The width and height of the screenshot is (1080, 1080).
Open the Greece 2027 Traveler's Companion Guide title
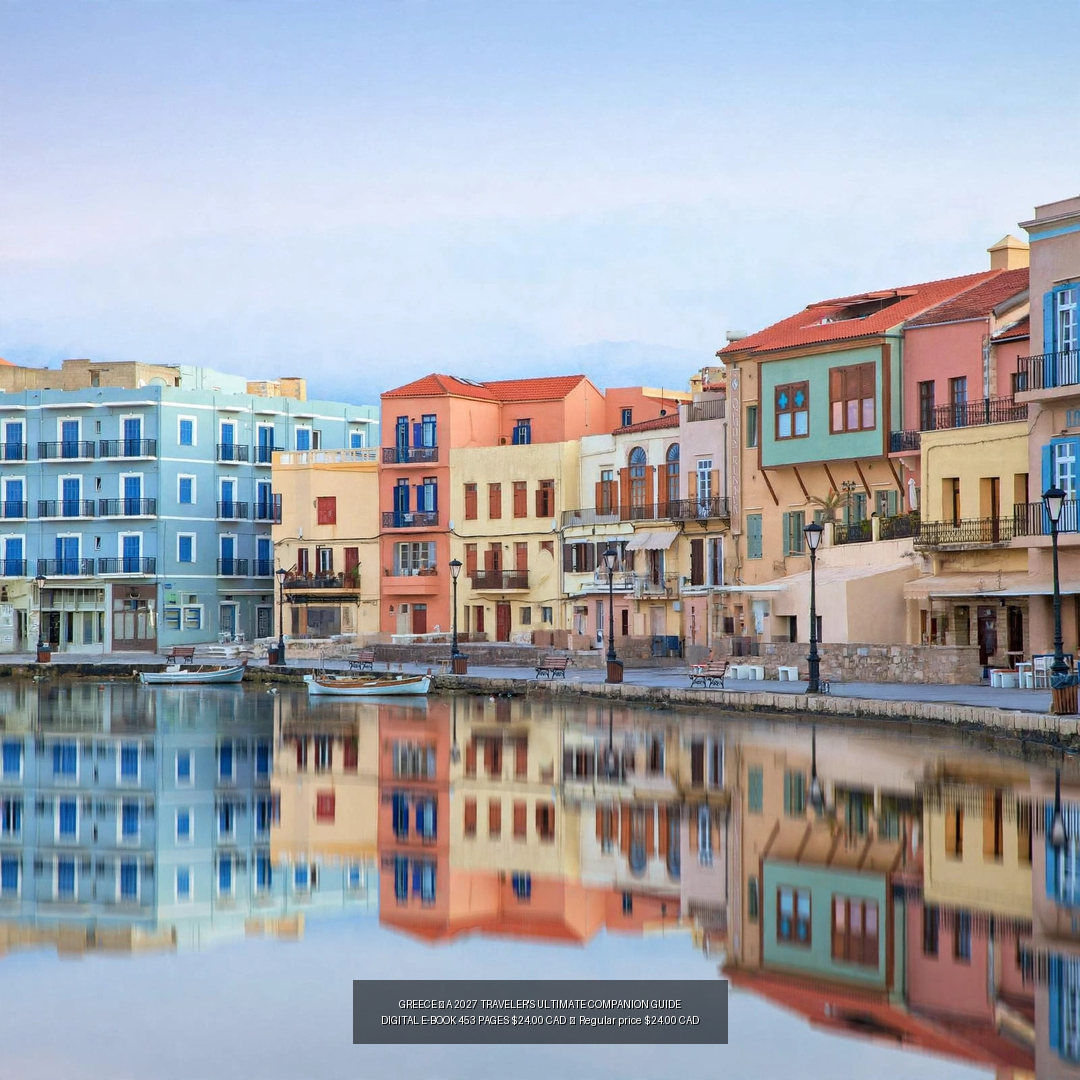coord(539,1004)
